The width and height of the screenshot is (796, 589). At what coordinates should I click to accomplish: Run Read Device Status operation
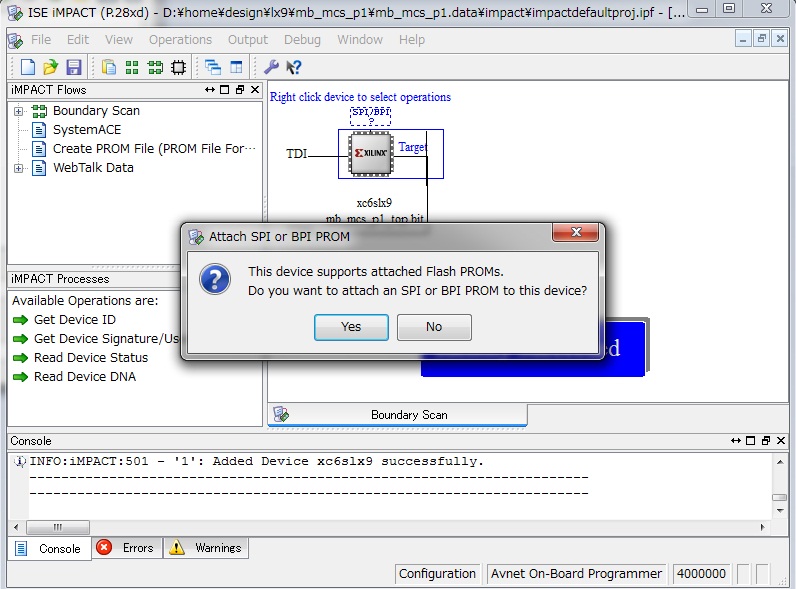pos(91,358)
